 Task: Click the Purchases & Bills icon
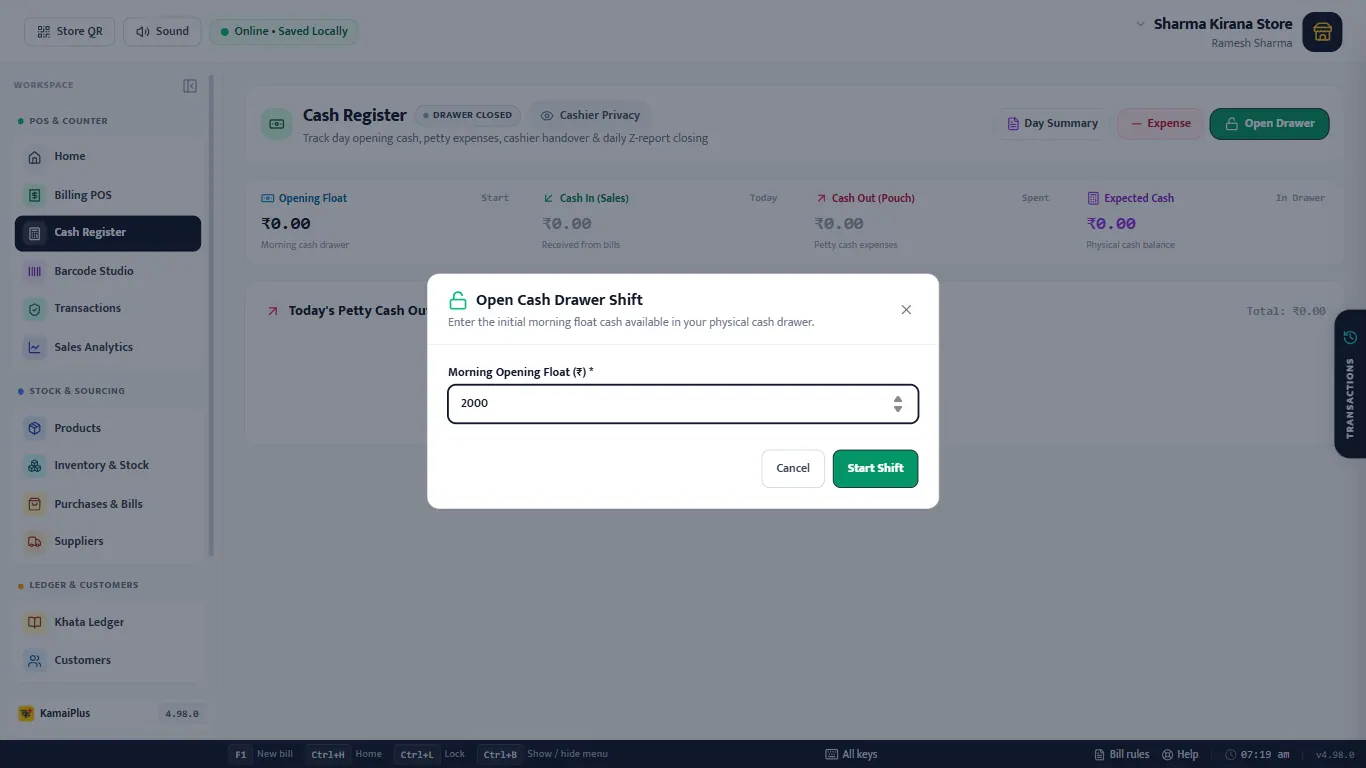[x=35, y=504]
